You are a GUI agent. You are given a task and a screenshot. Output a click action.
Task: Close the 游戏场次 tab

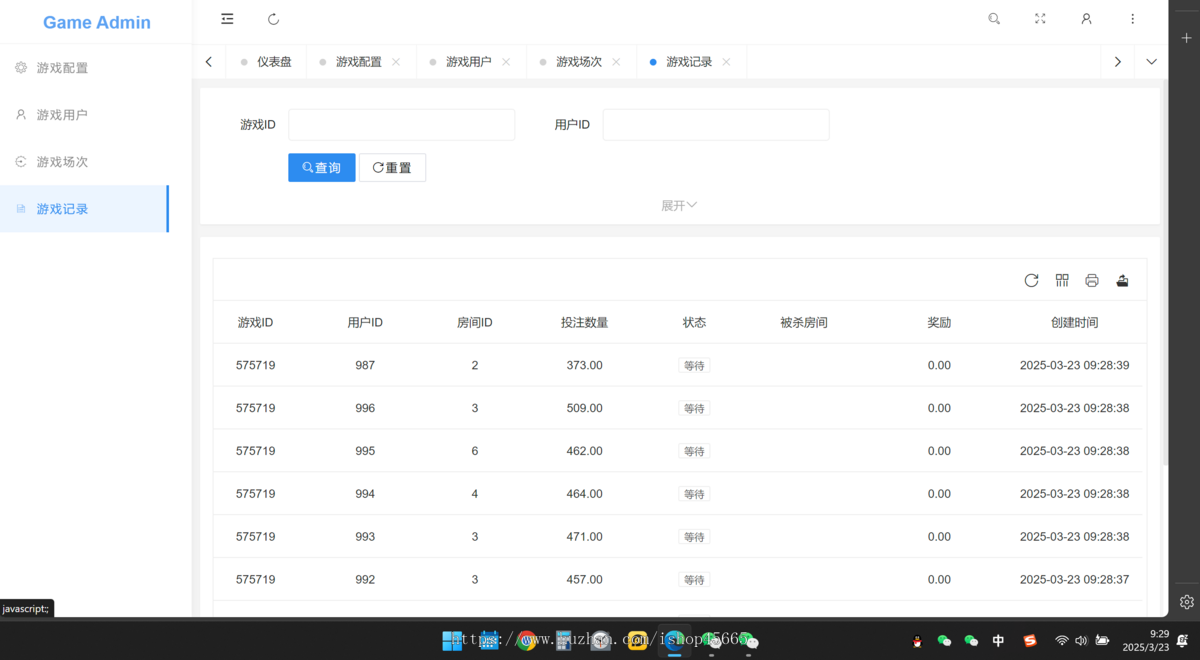coord(616,62)
